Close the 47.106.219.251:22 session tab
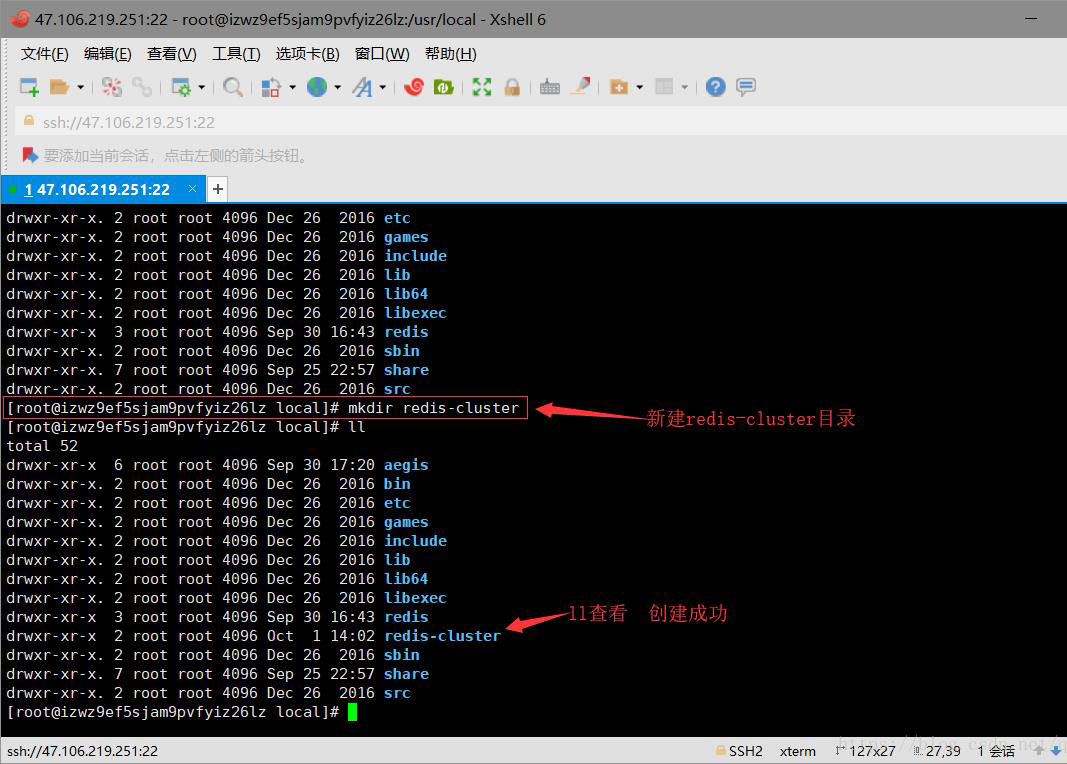This screenshot has width=1067, height=764. (193, 188)
